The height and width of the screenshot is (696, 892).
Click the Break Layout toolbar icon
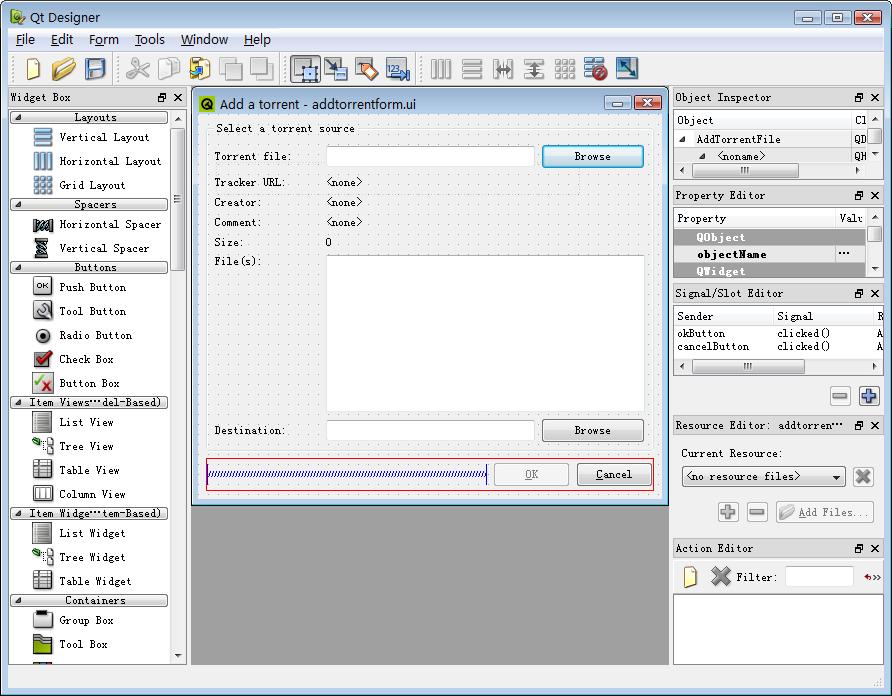(x=596, y=69)
